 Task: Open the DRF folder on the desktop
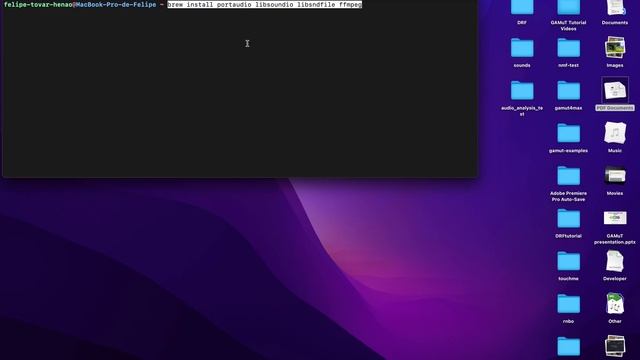pyautogui.click(x=522, y=7)
